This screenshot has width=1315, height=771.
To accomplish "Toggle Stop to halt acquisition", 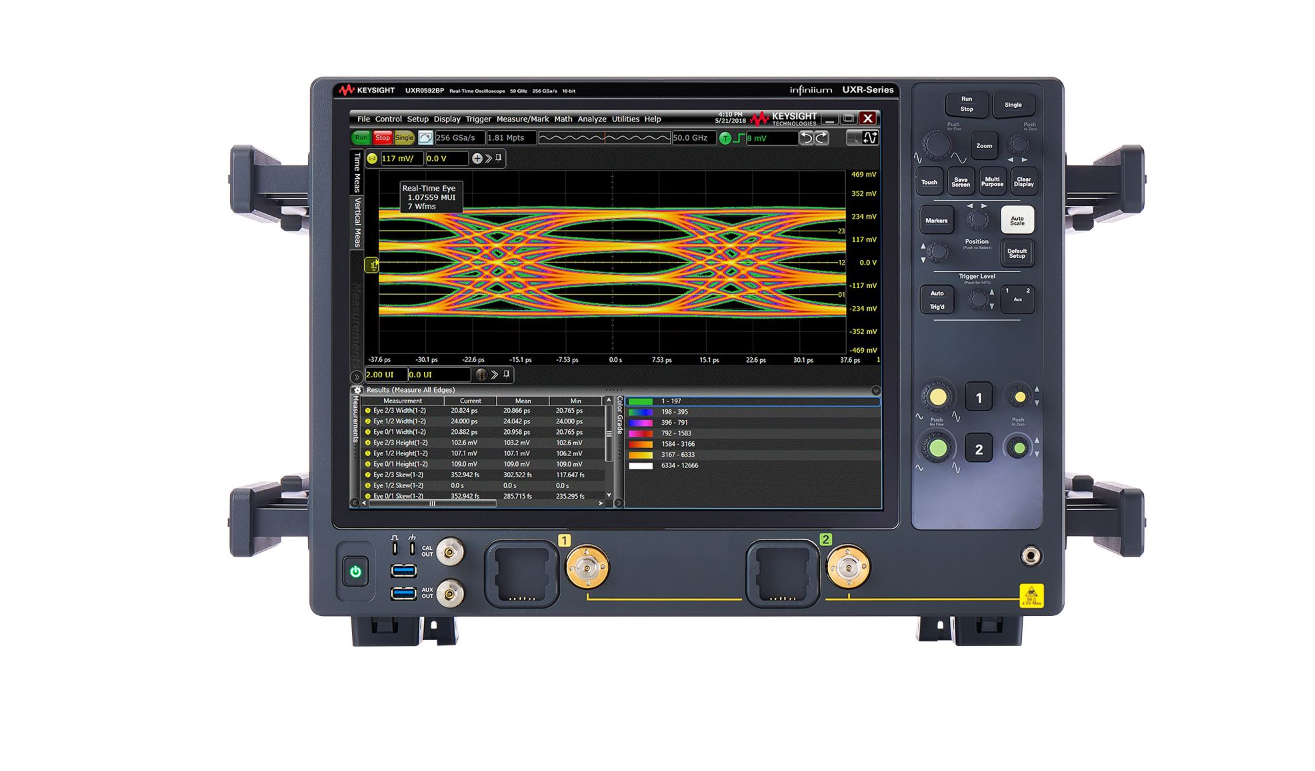I will [x=383, y=138].
